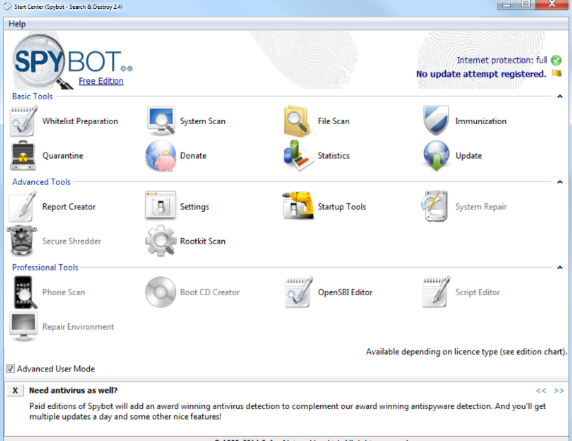Dismiss the antivirus tip with X
This screenshot has width=572, height=441.
click(x=15, y=391)
